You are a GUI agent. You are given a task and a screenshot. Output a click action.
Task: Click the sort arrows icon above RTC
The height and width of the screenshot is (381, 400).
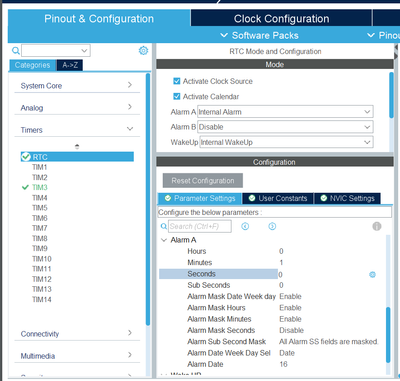[x=77, y=146]
